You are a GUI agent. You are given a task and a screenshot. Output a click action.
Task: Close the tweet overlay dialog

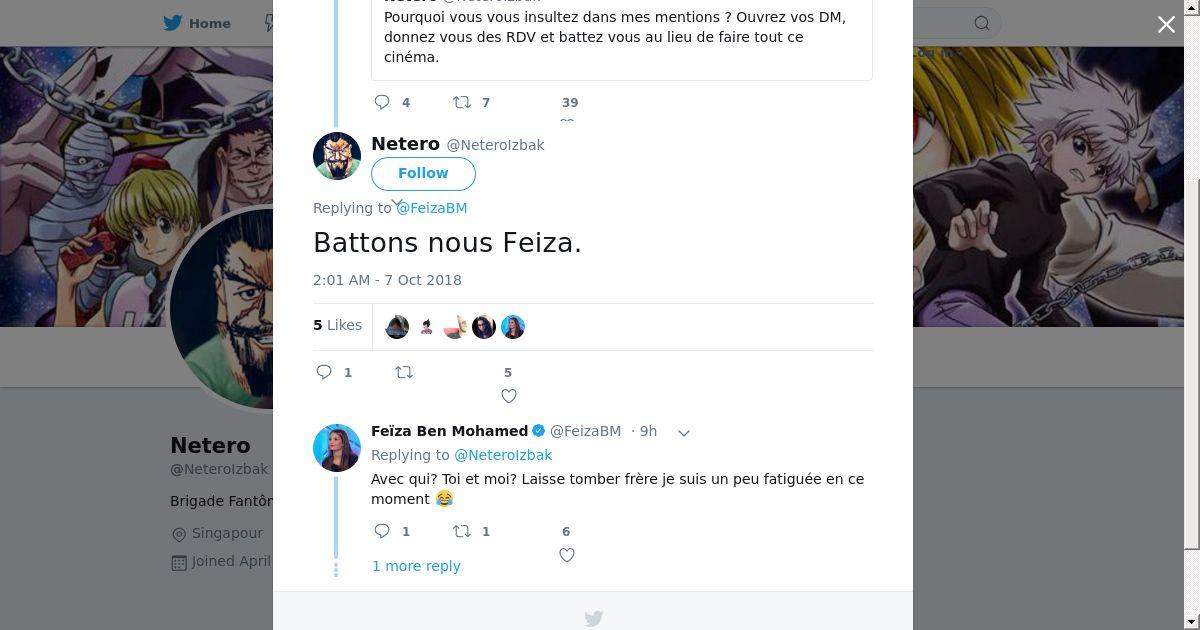(1166, 25)
